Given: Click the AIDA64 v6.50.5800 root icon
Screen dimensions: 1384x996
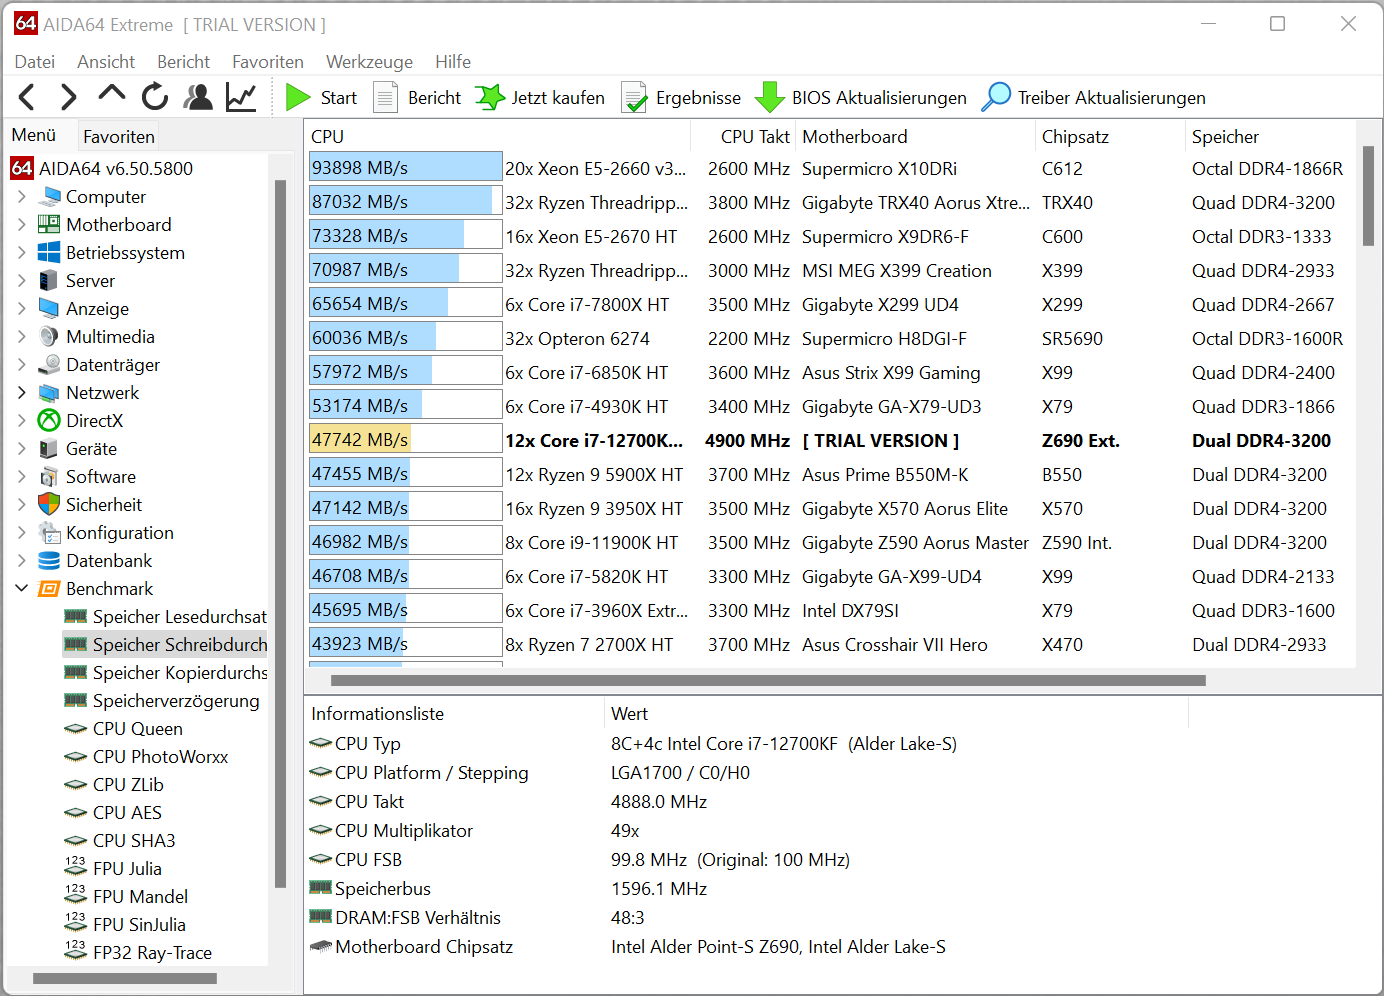Looking at the screenshot, I should (22, 168).
